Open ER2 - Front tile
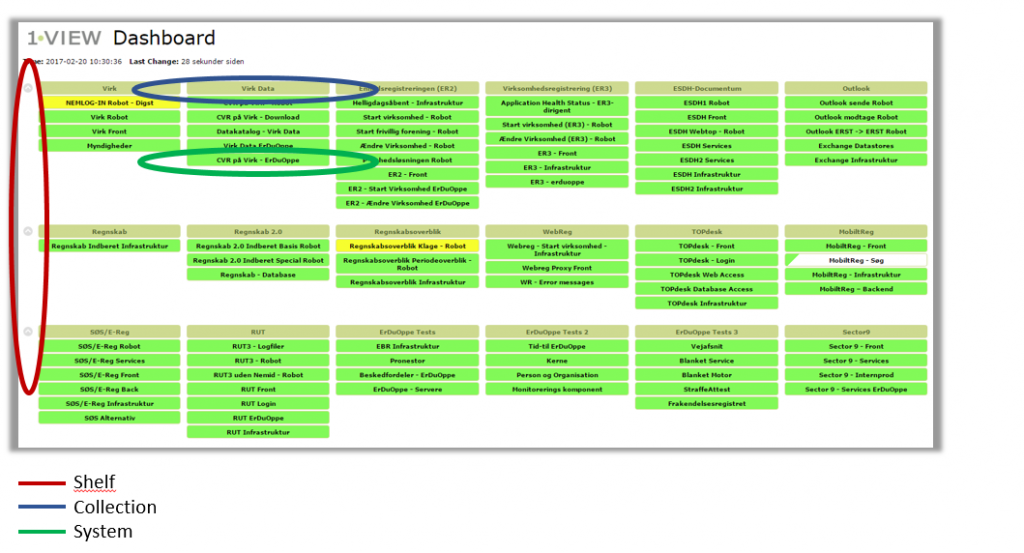Screen dimensions: 1024x553 [x=408, y=174]
